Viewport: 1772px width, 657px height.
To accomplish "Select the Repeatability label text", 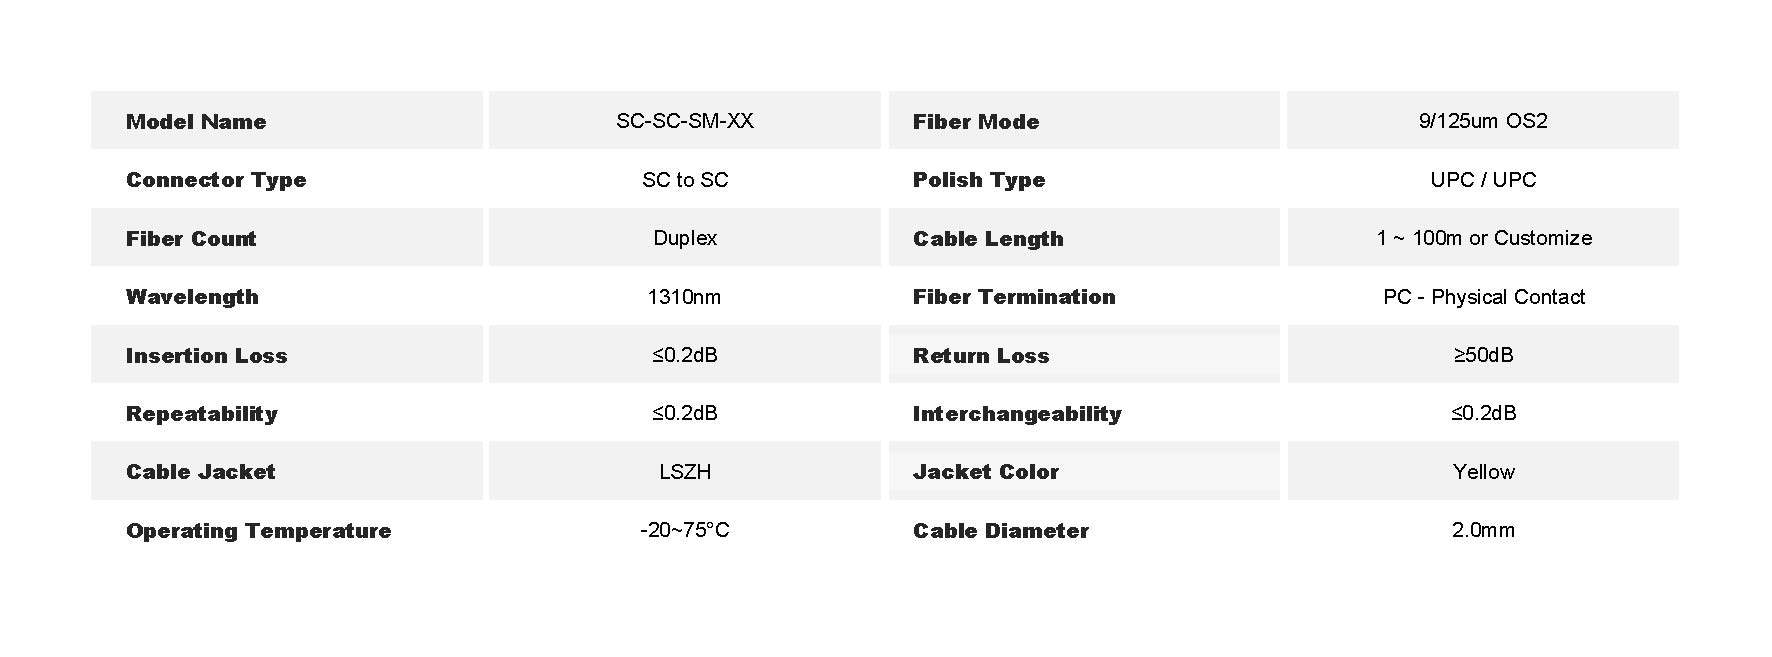I will click(201, 414).
